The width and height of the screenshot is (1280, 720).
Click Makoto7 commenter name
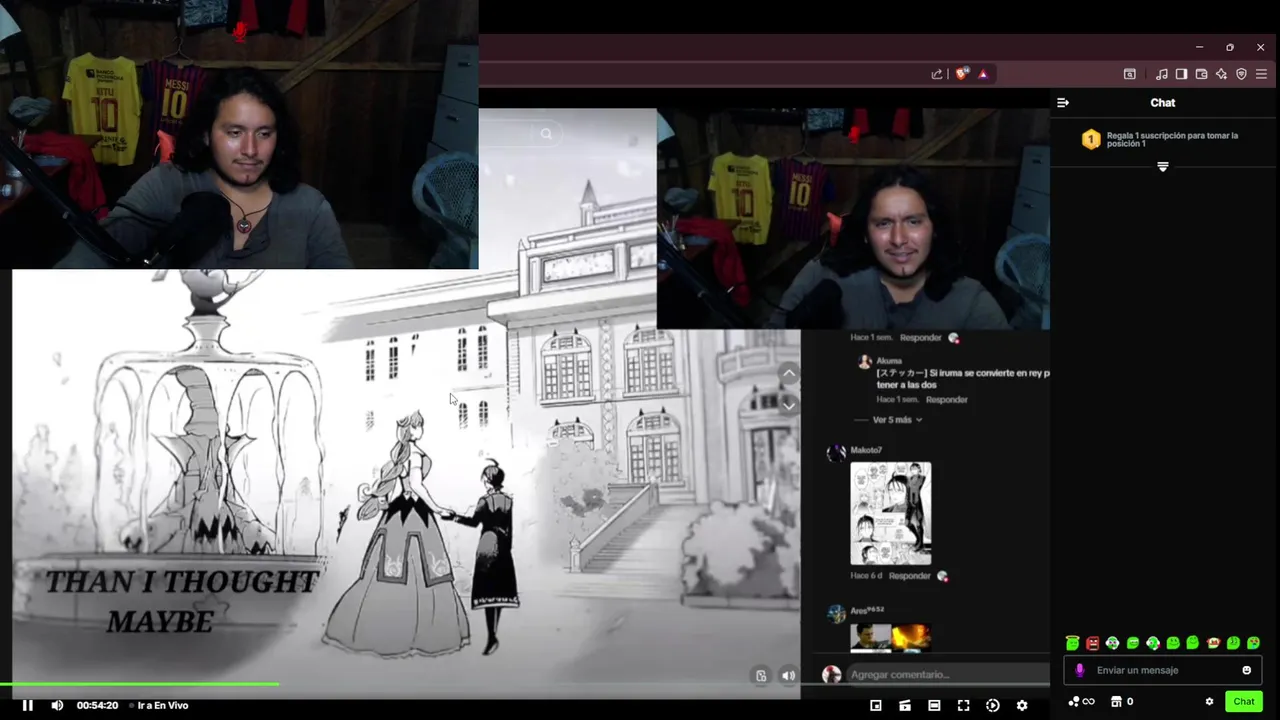pos(866,451)
